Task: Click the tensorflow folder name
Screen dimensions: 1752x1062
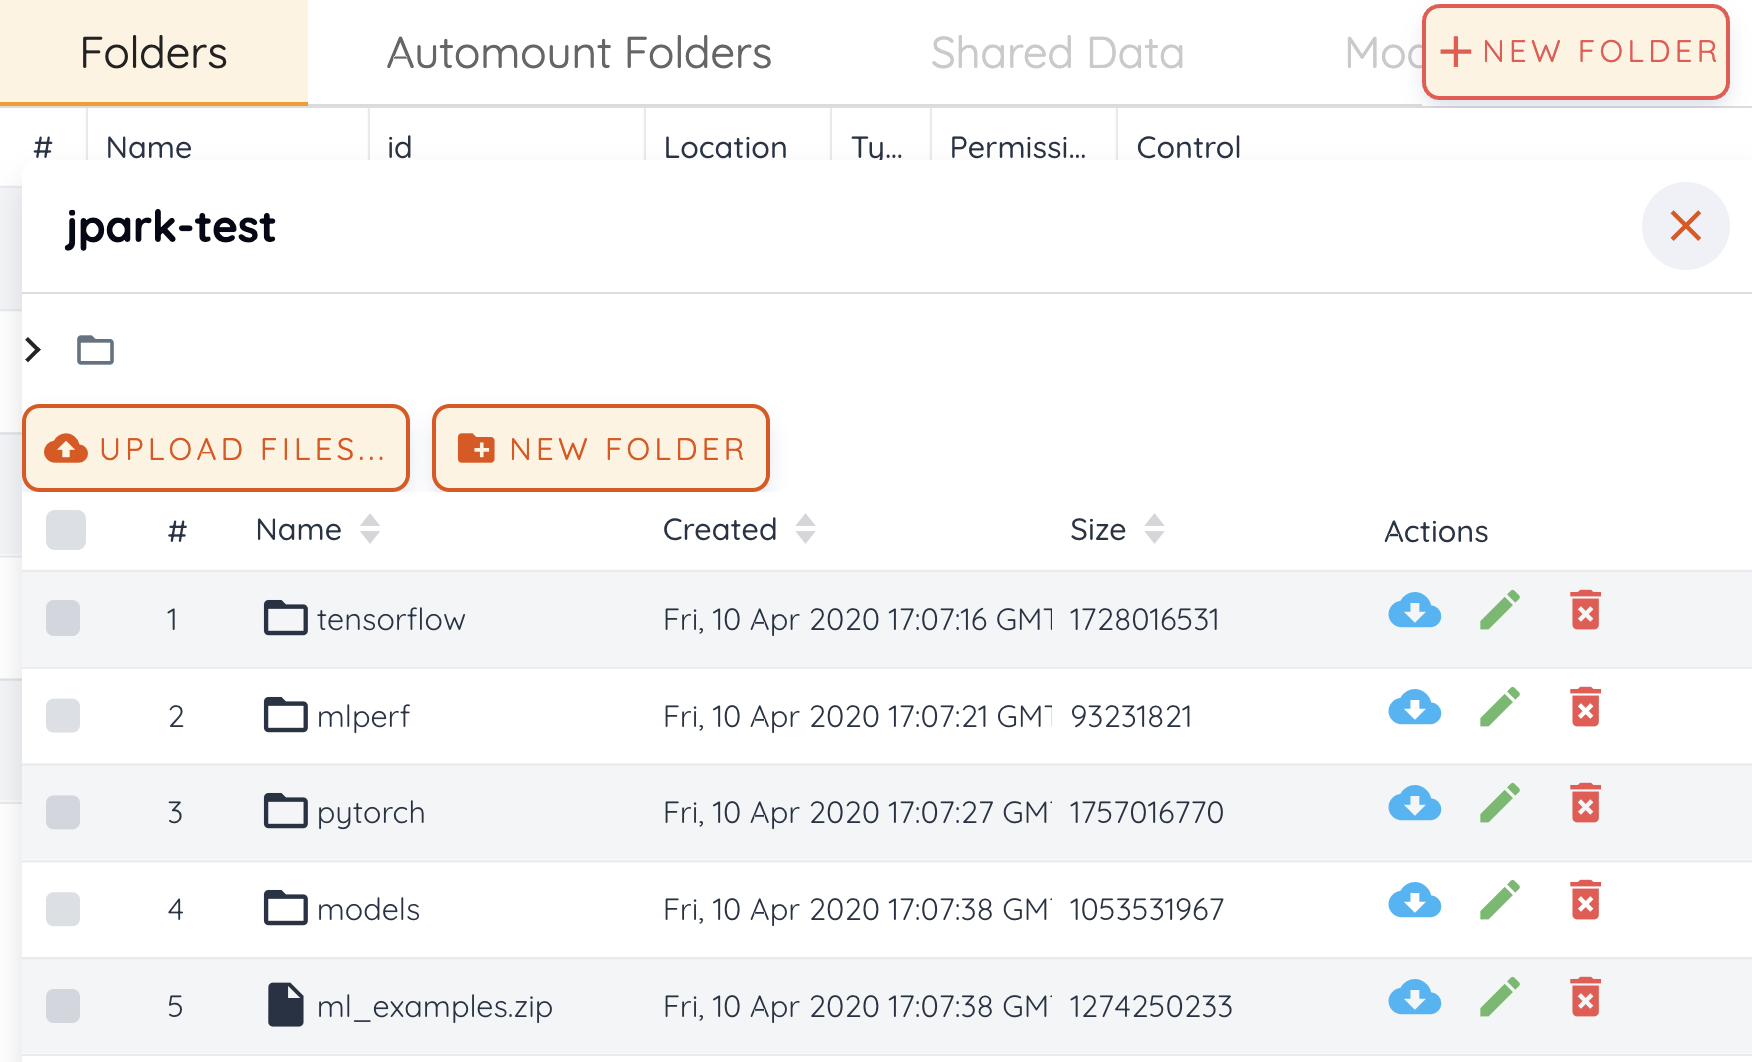Action: (391, 619)
